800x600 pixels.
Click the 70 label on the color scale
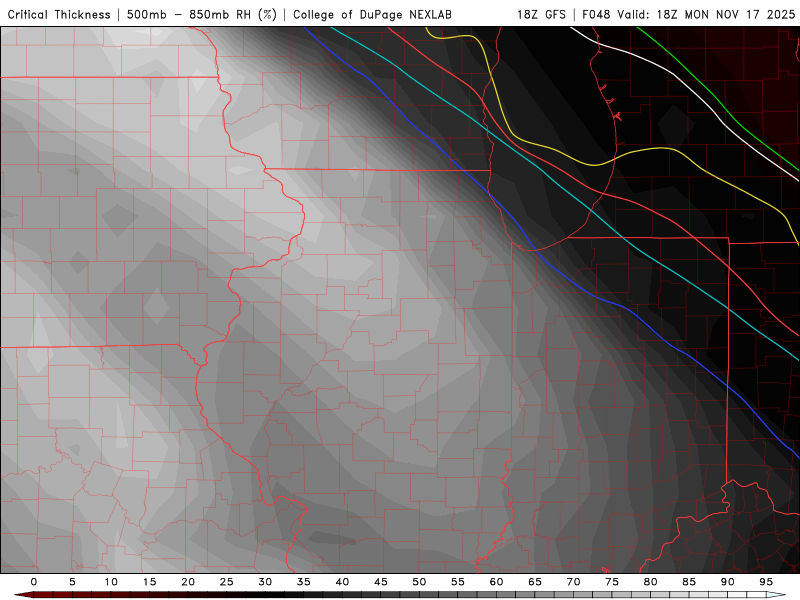tap(573, 582)
